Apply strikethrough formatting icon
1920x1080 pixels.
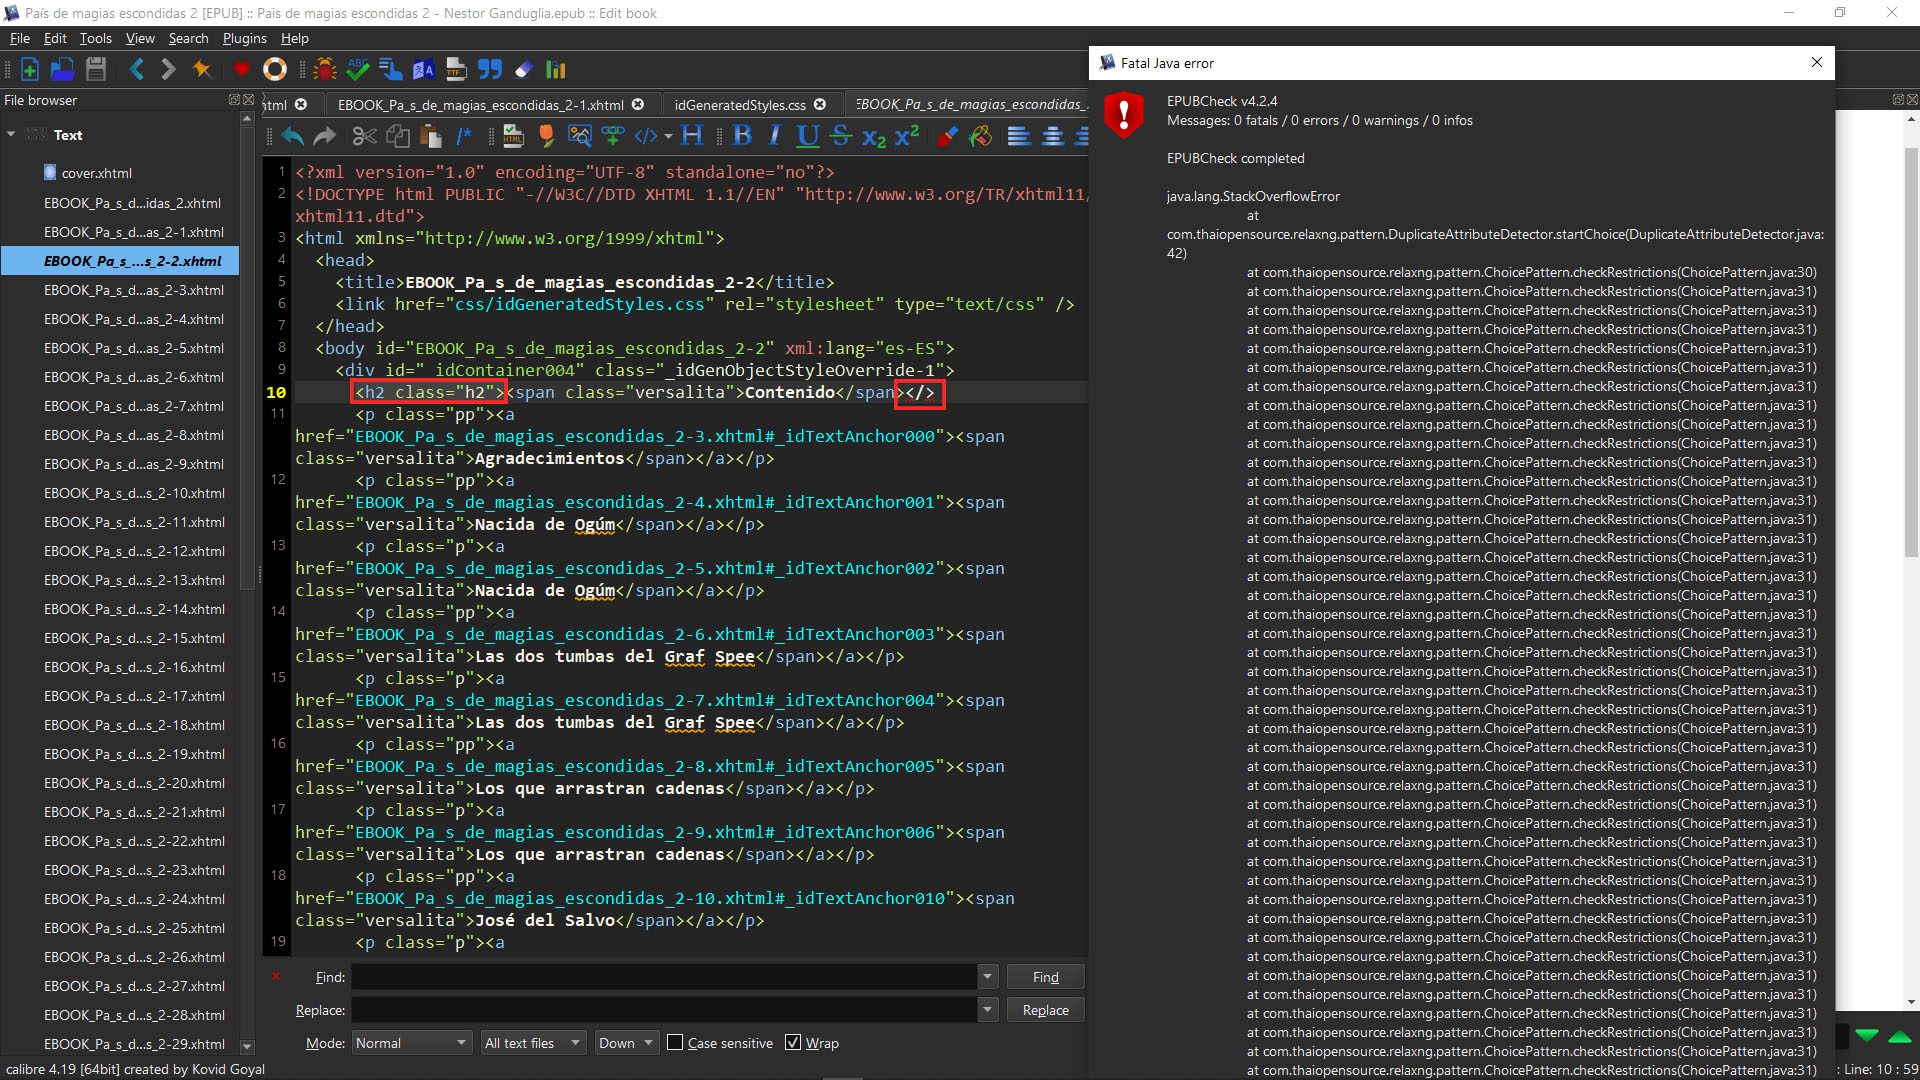841,136
